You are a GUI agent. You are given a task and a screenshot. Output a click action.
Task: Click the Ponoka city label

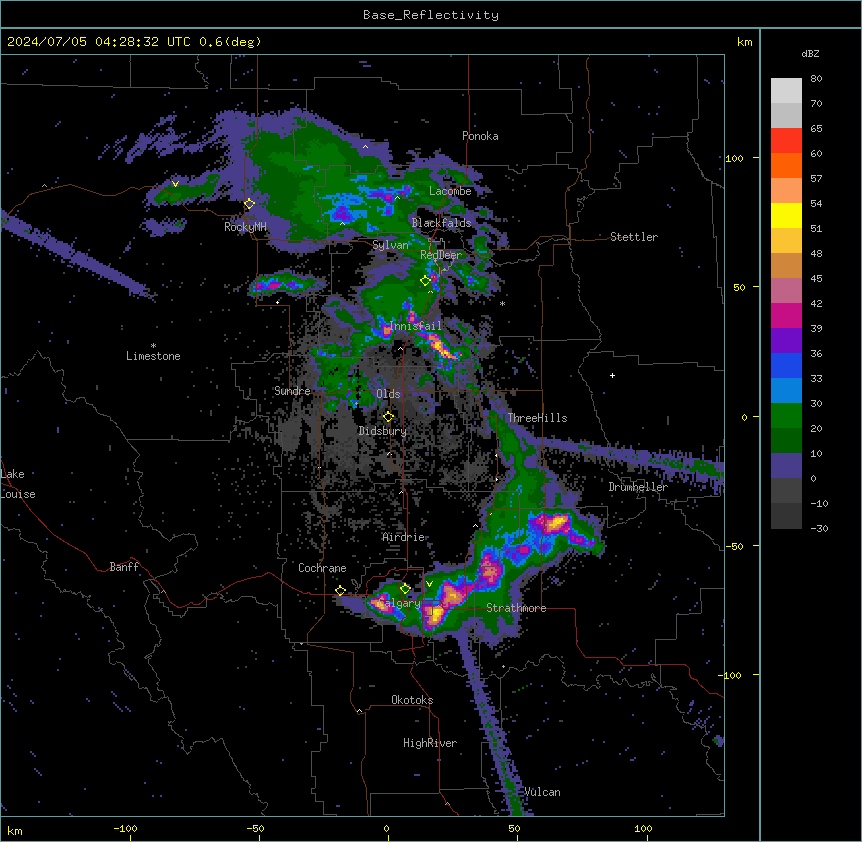(480, 136)
